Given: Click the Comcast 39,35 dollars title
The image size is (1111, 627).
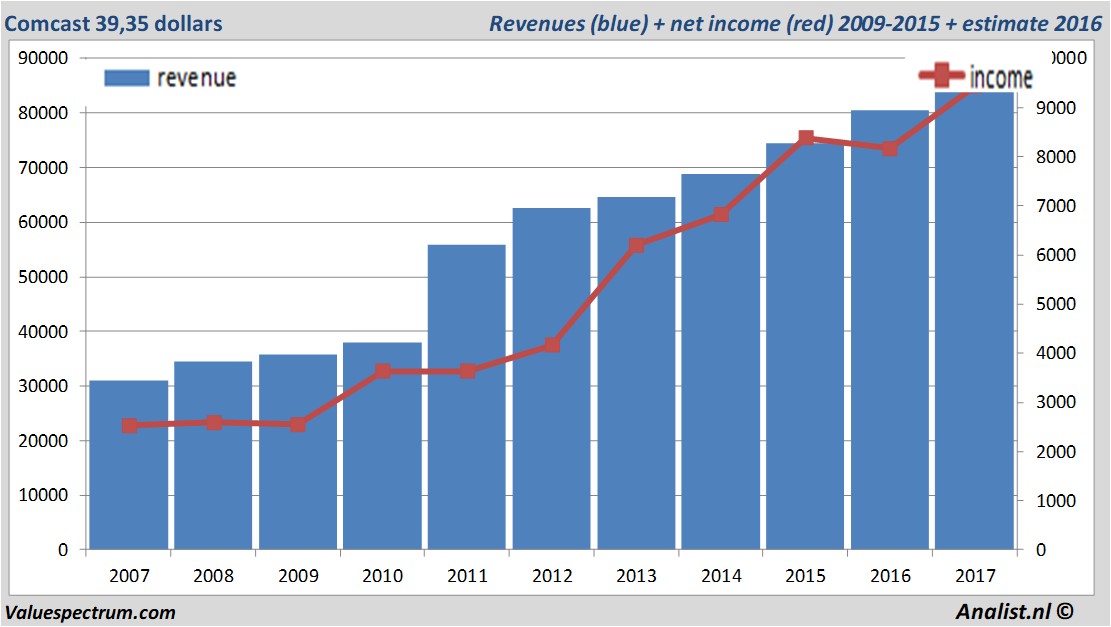Looking at the screenshot, I should 113,23.
